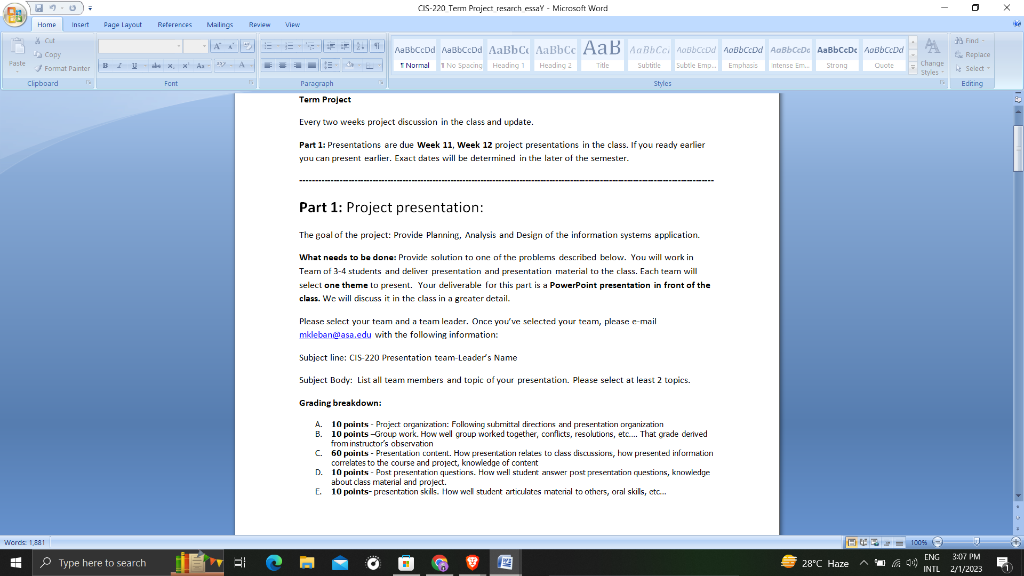Toggle Bold formatting

104,65
